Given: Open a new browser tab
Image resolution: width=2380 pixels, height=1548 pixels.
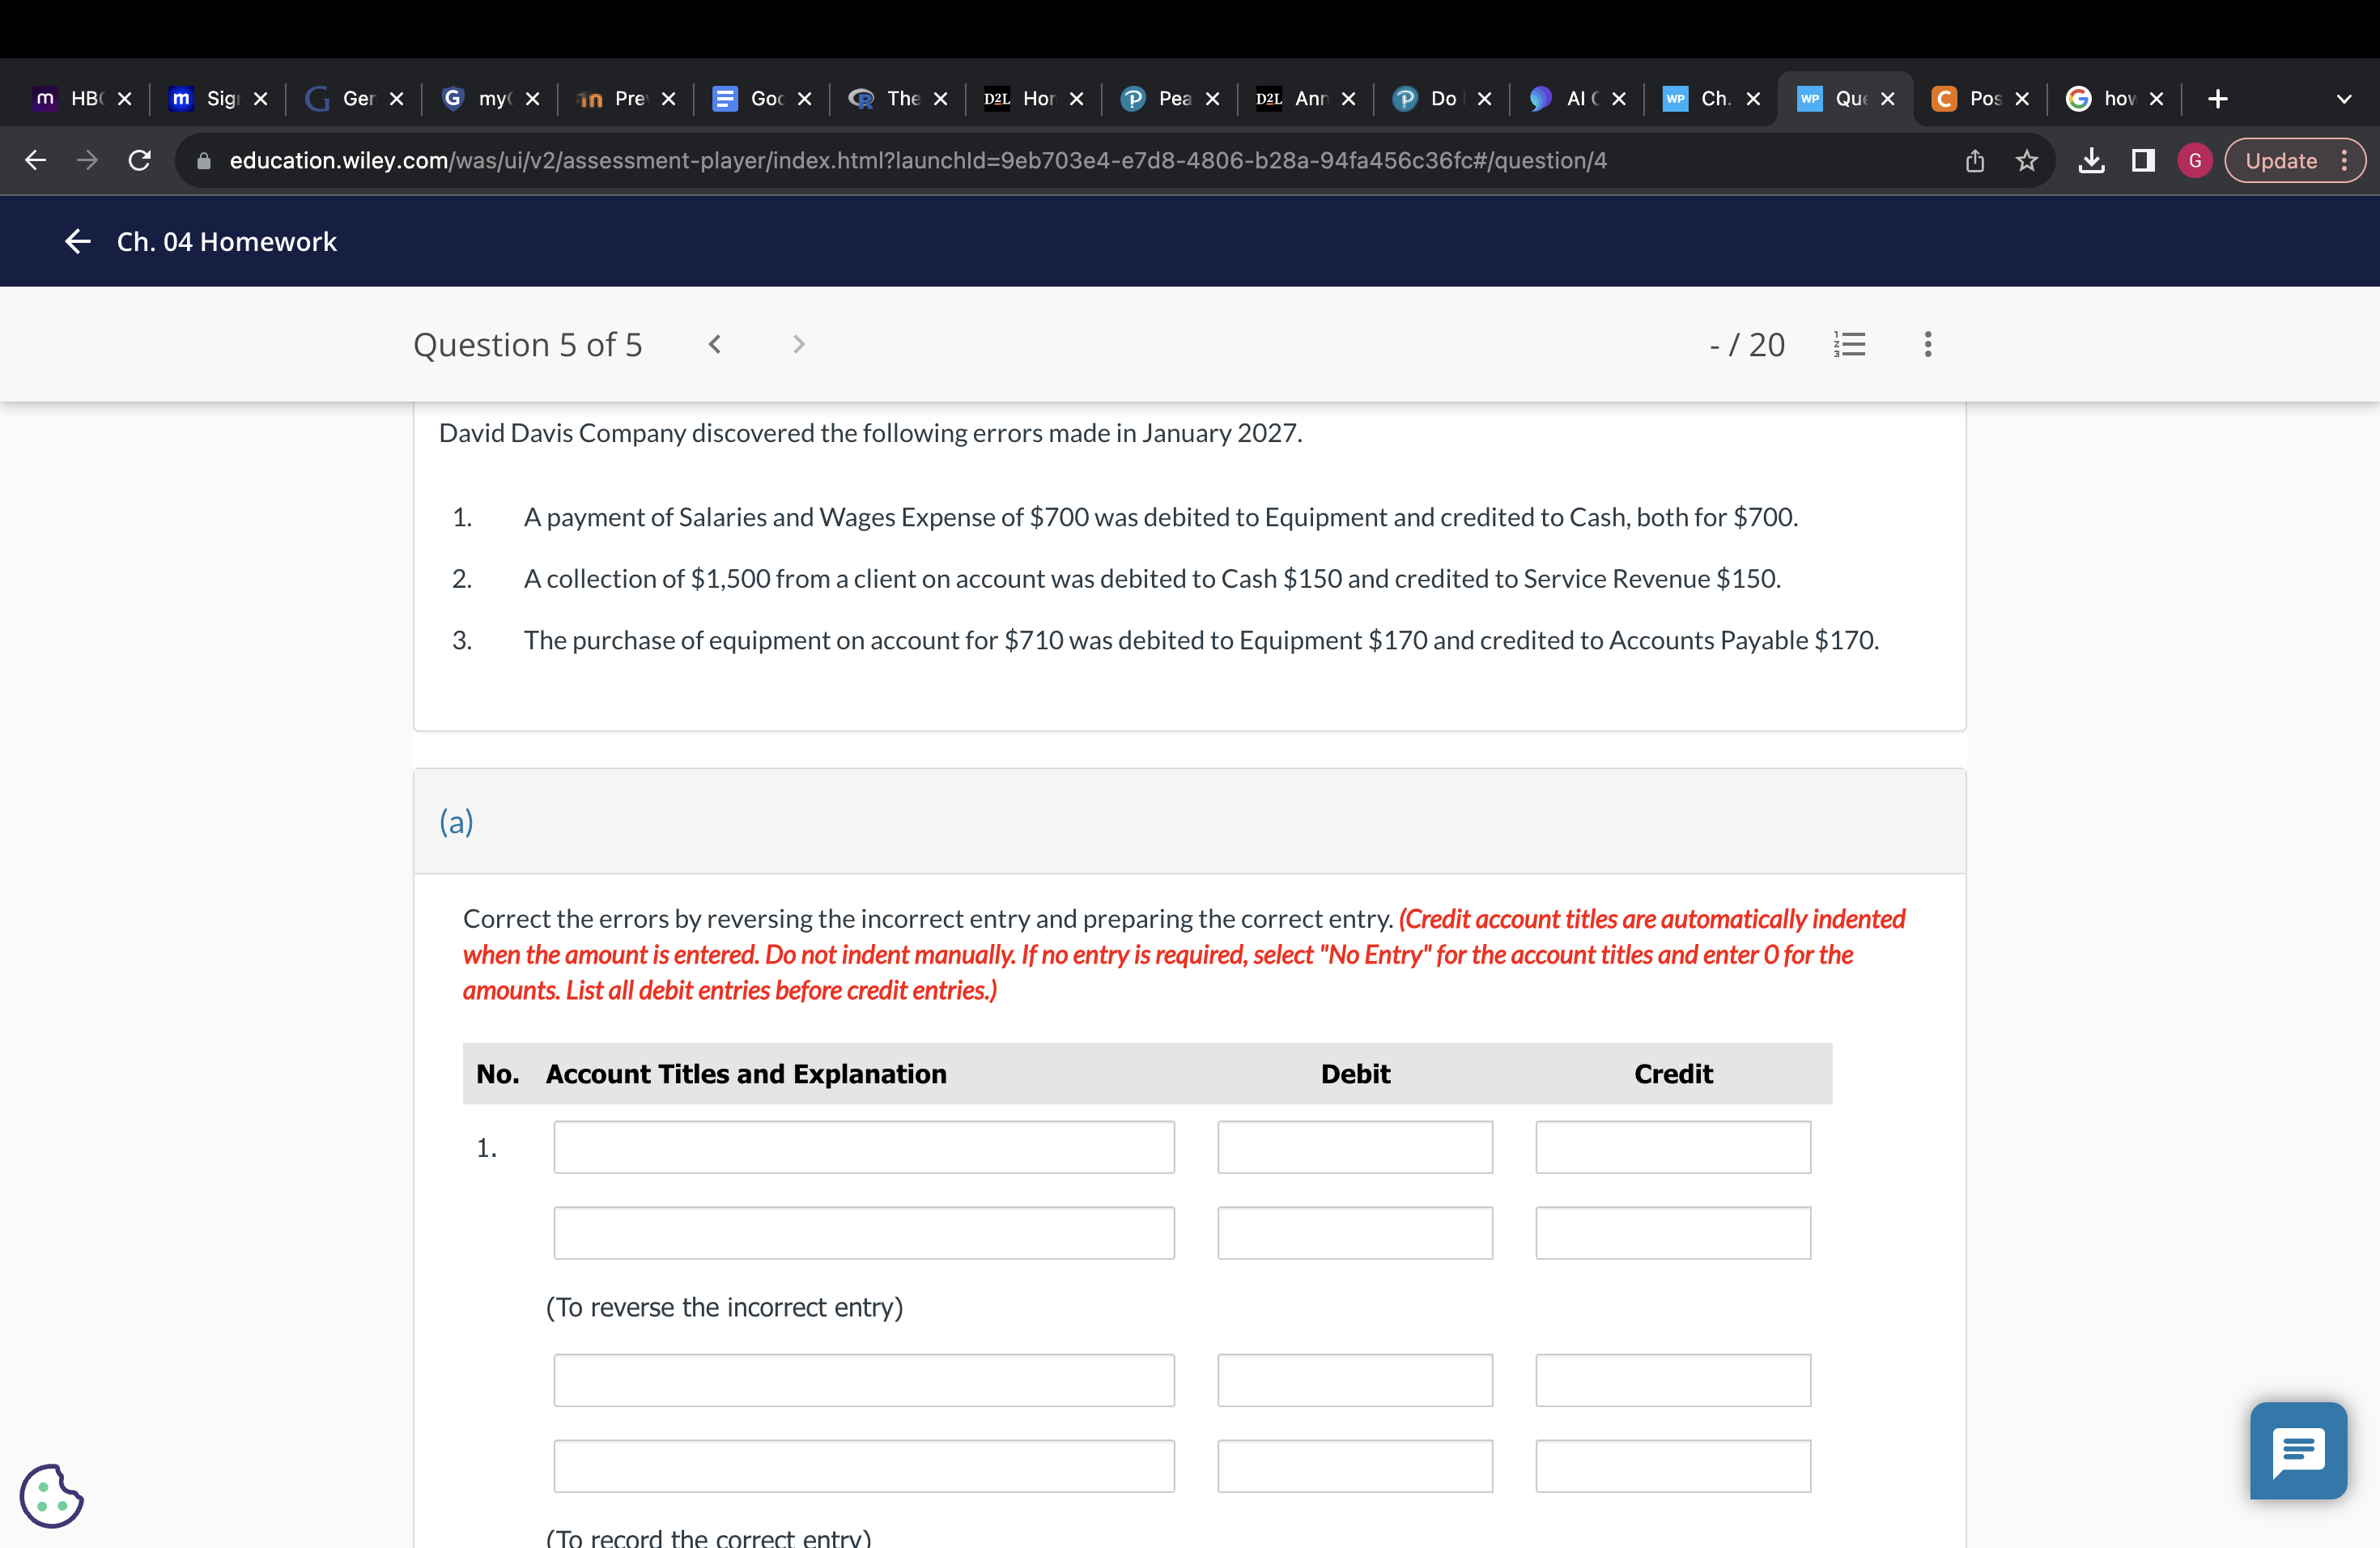Looking at the screenshot, I should (x=2217, y=99).
